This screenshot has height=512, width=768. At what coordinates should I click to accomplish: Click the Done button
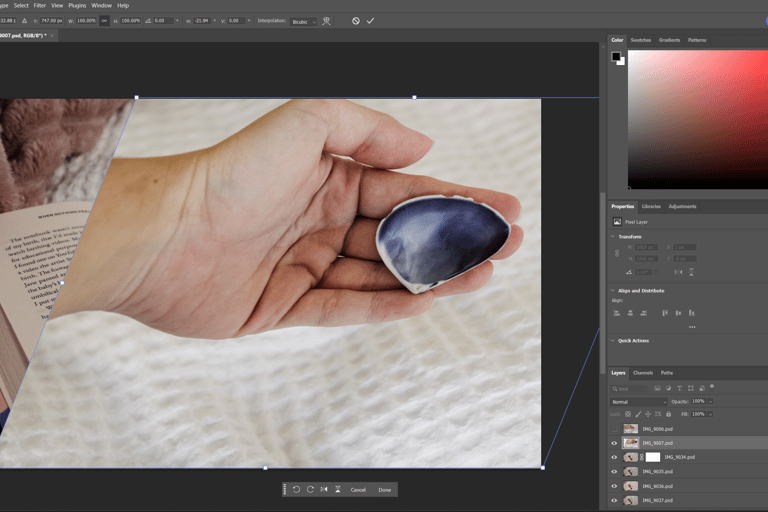pos(384,490)
